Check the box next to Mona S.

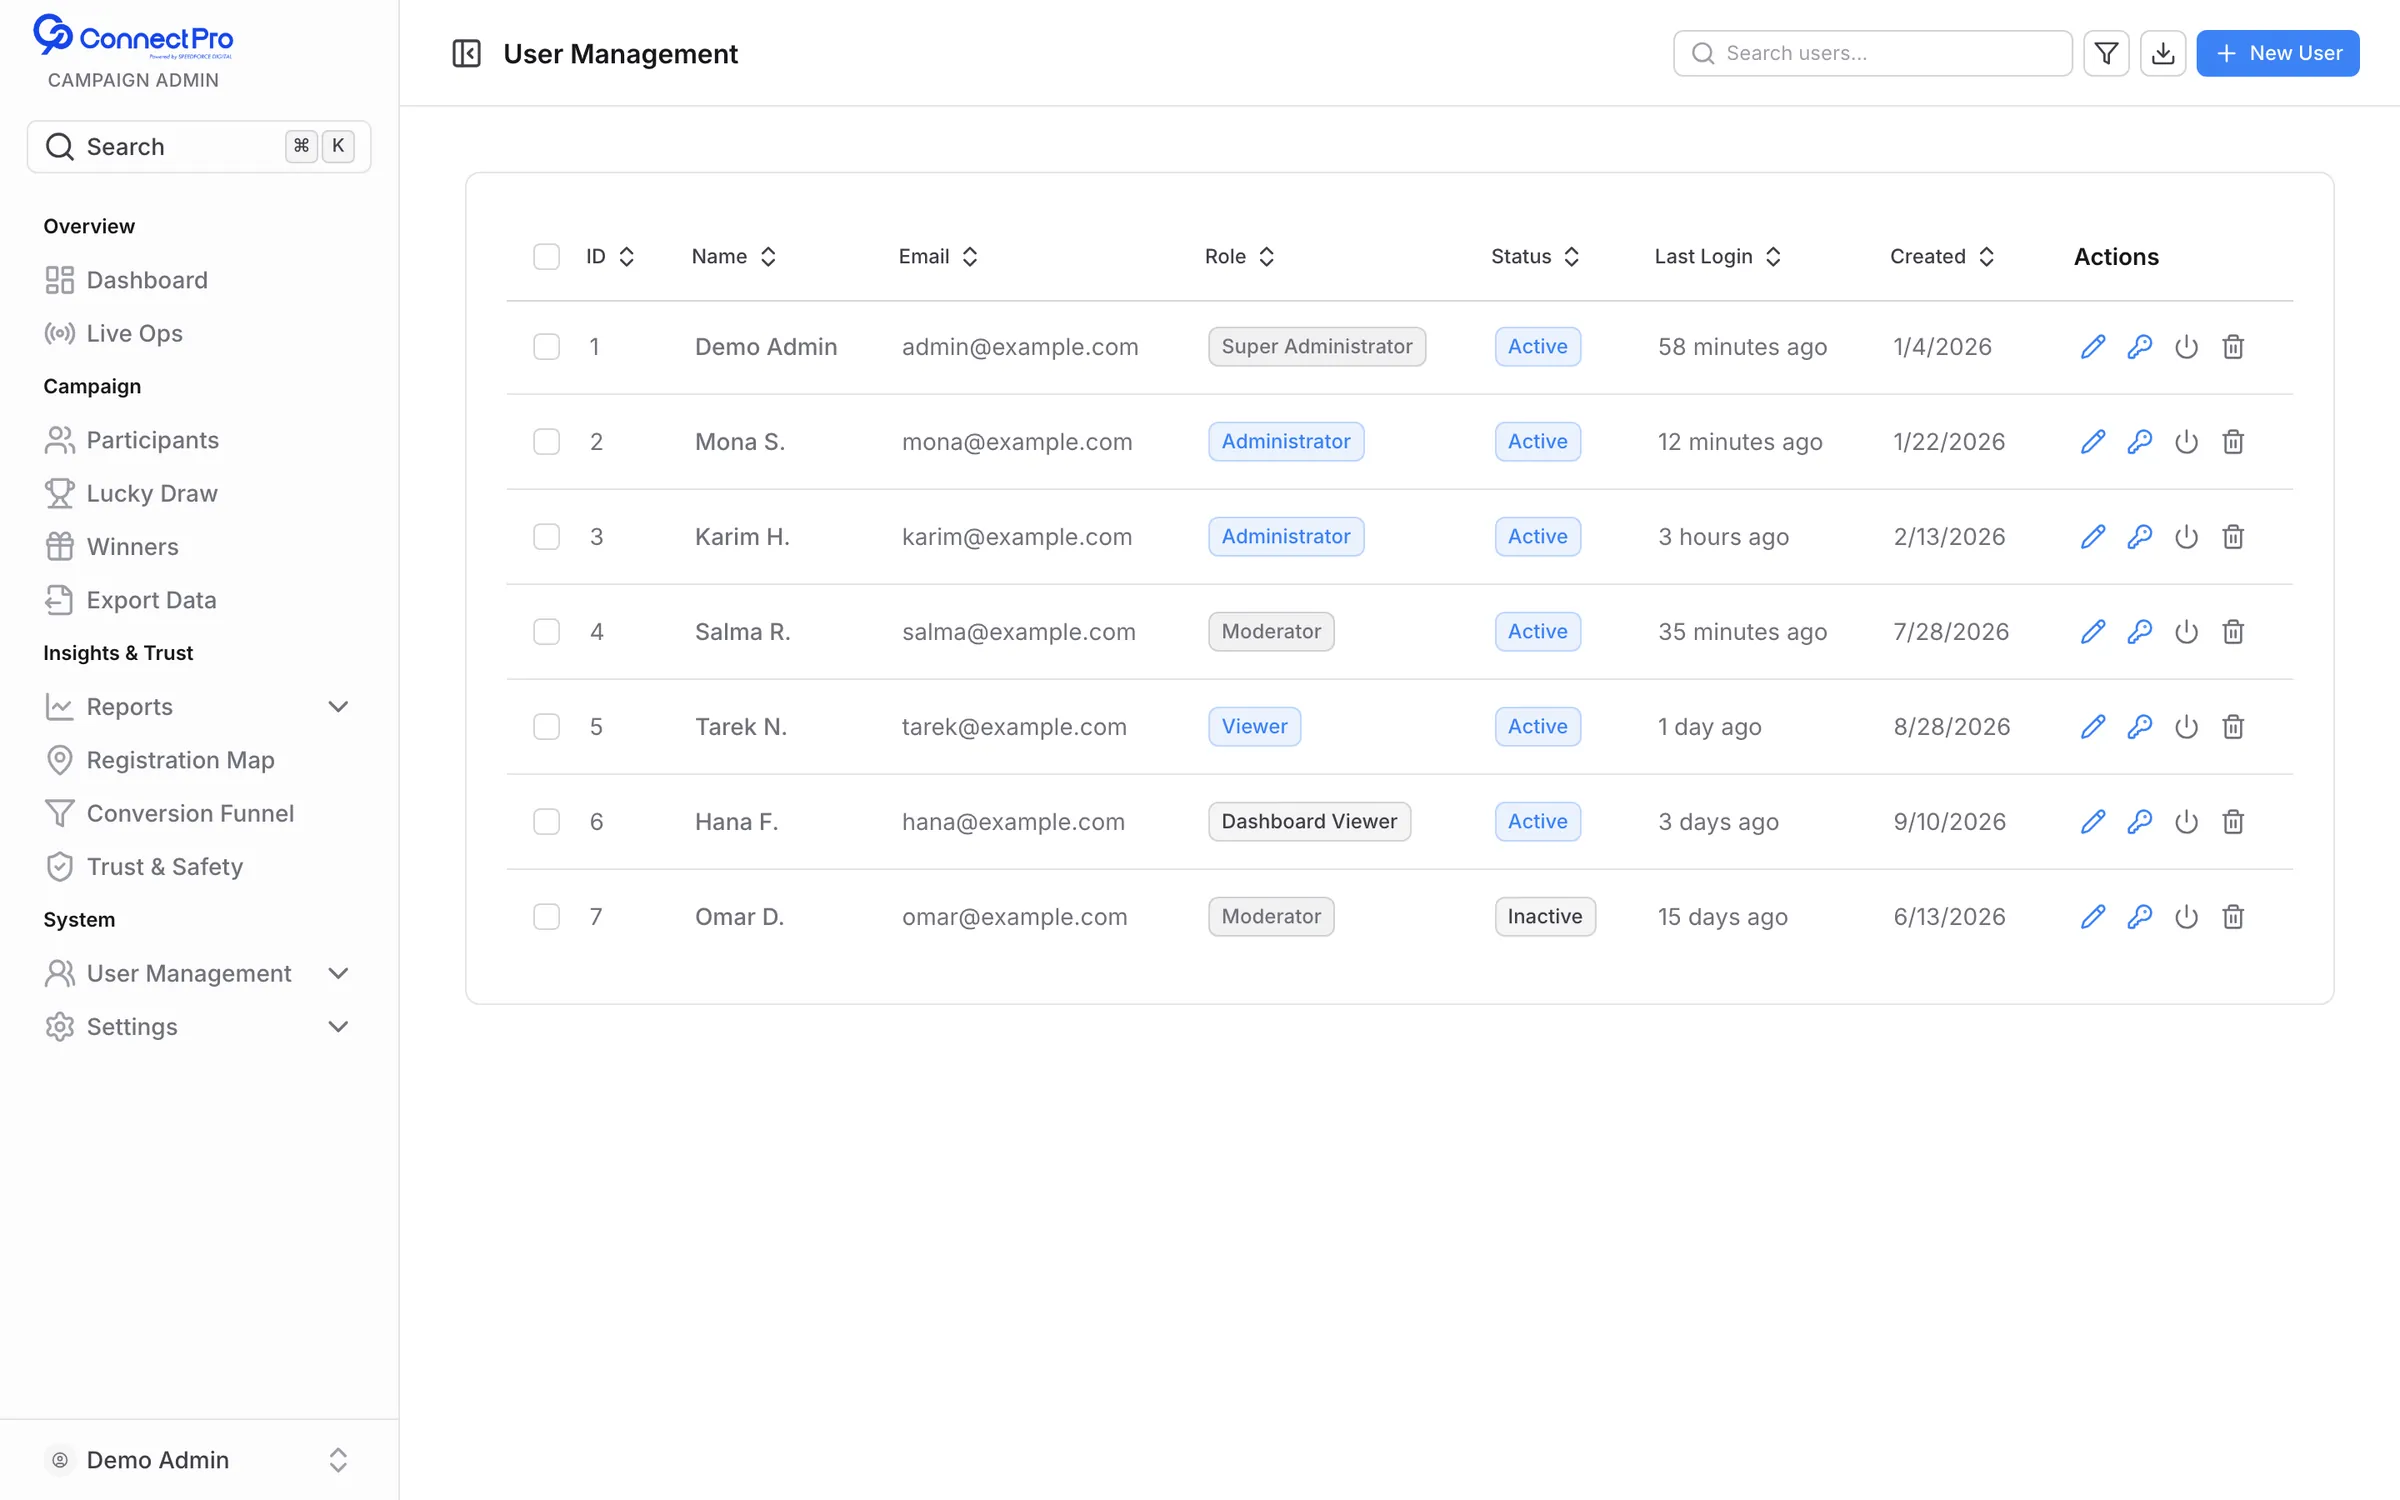coord(547,442)
